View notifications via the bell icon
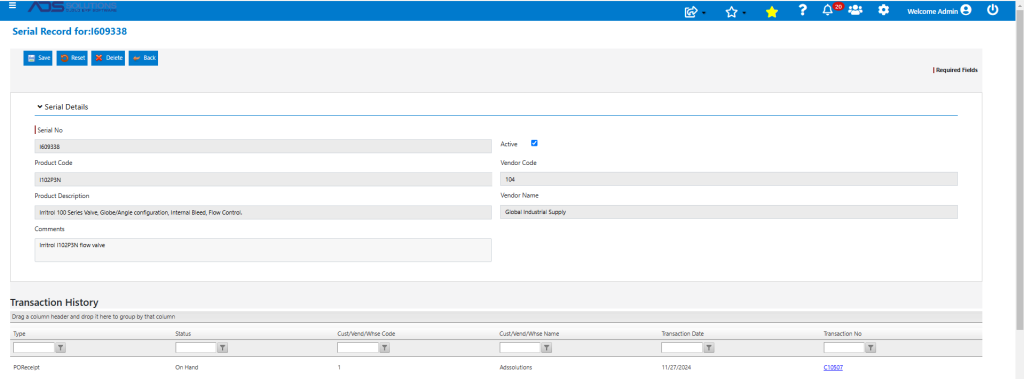 (x=827, y=10)
